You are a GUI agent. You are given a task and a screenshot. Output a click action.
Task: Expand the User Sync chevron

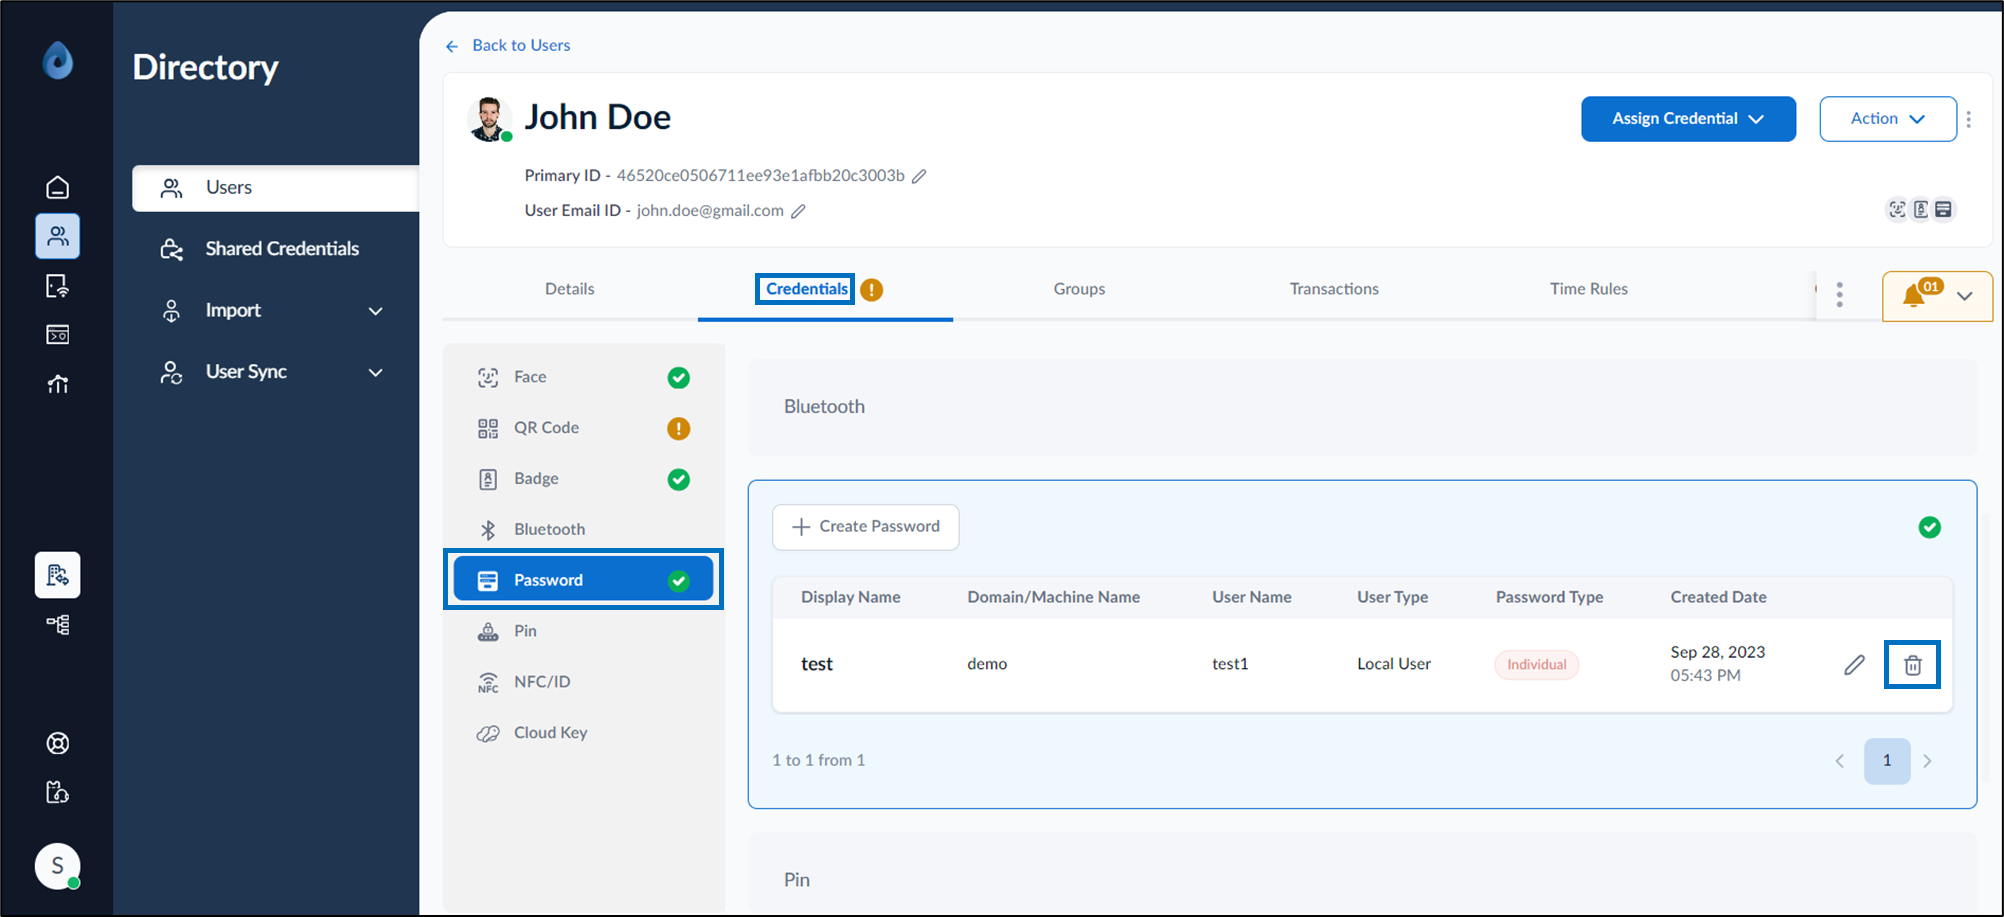tap(376, 372)
